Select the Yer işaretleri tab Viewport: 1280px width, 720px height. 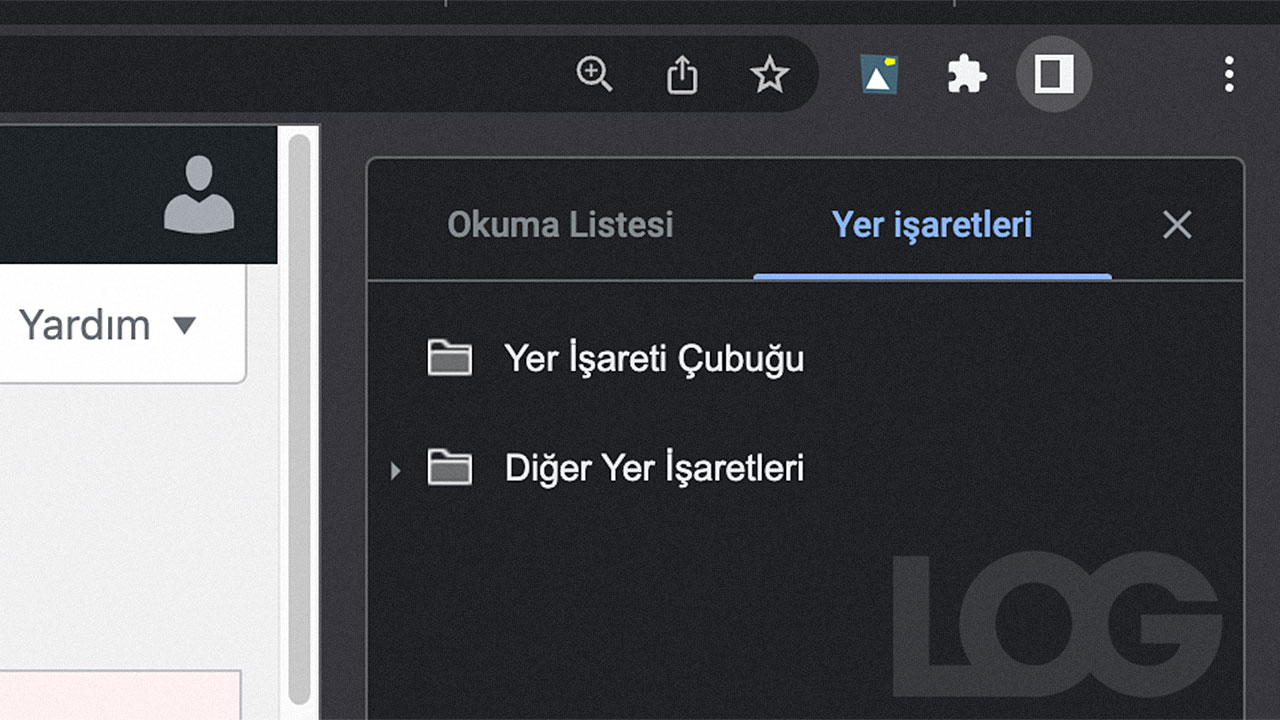pos(932,225)
